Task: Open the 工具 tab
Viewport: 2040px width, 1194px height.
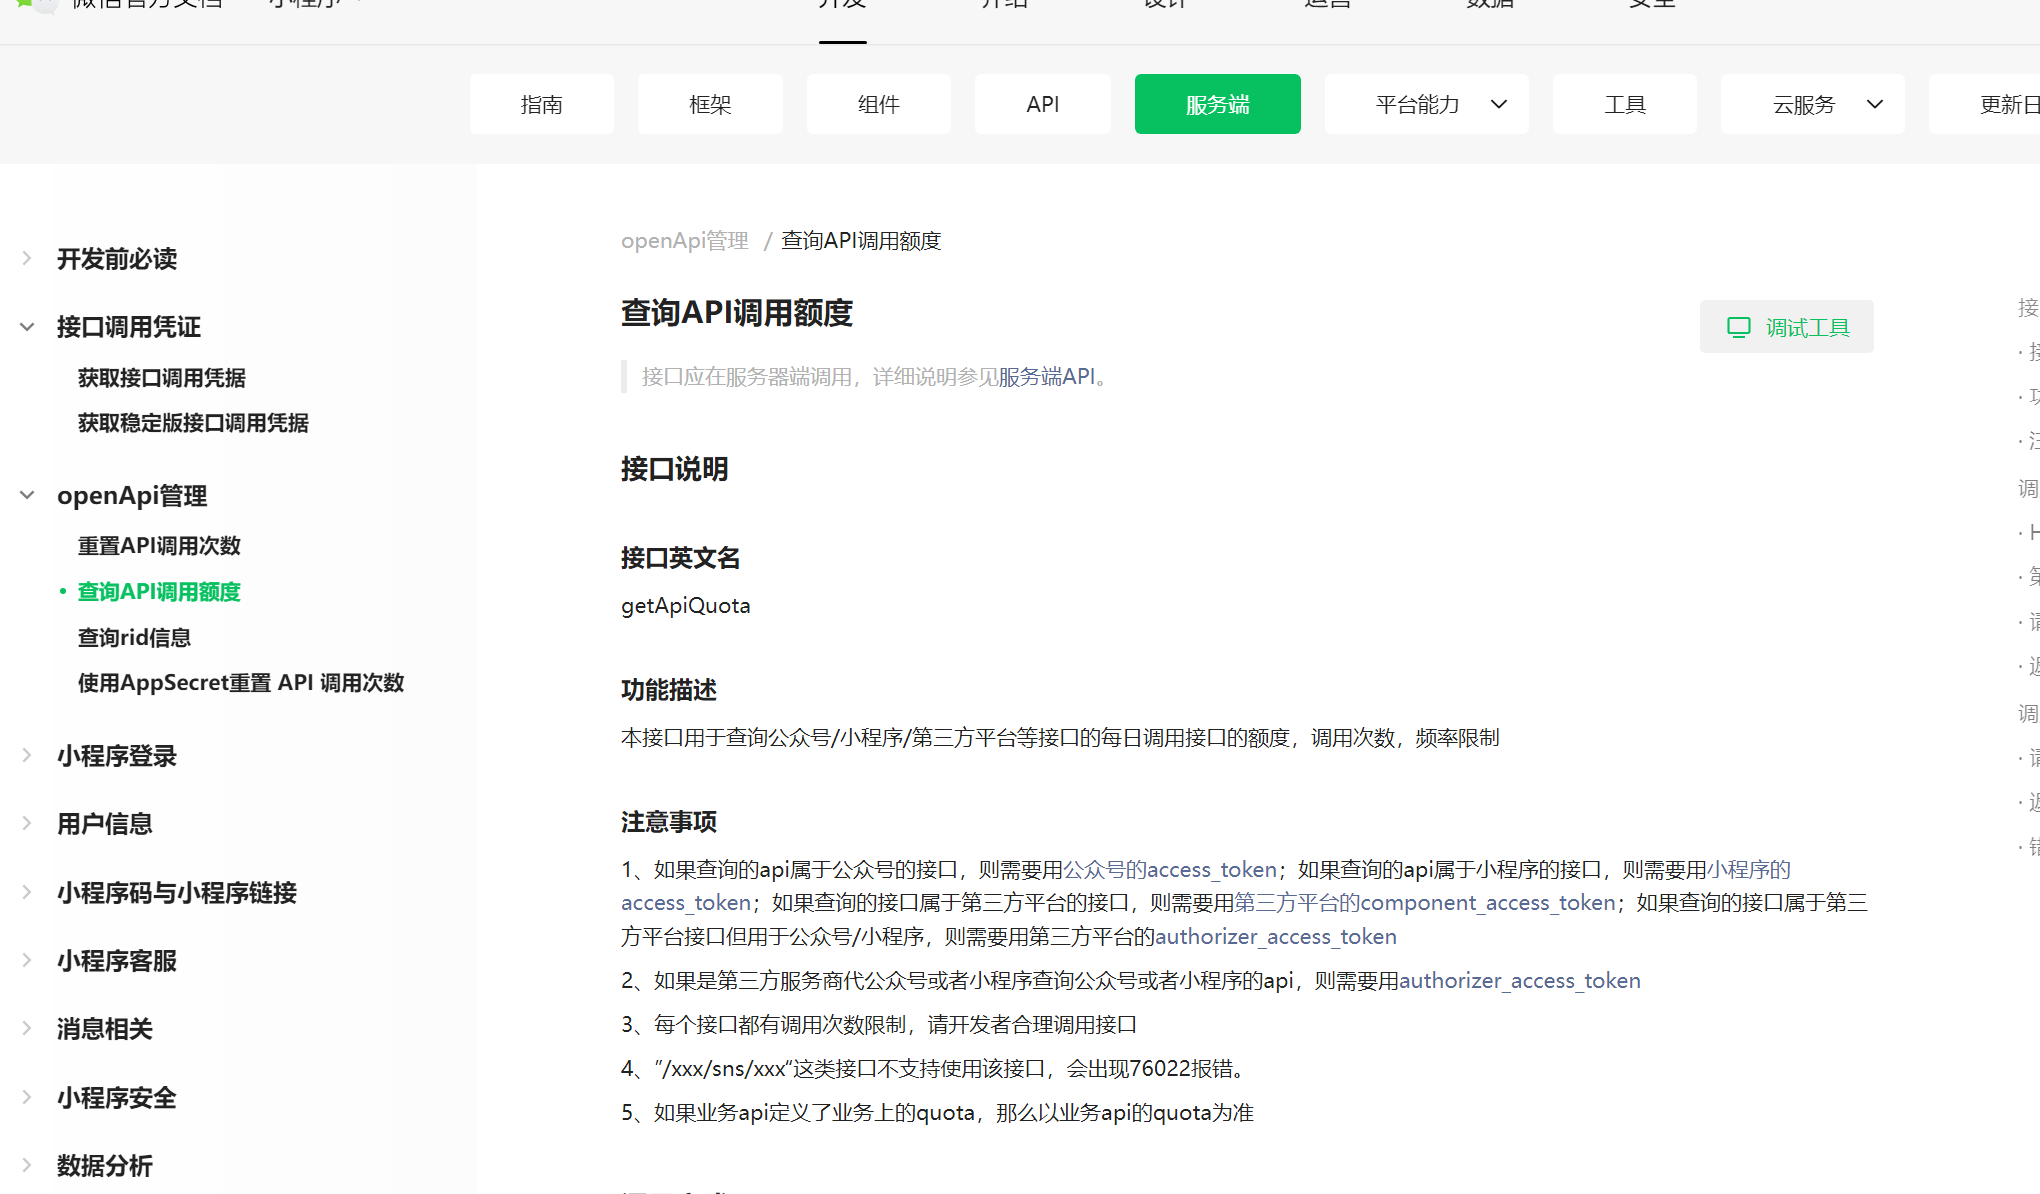Action: 1624,104
